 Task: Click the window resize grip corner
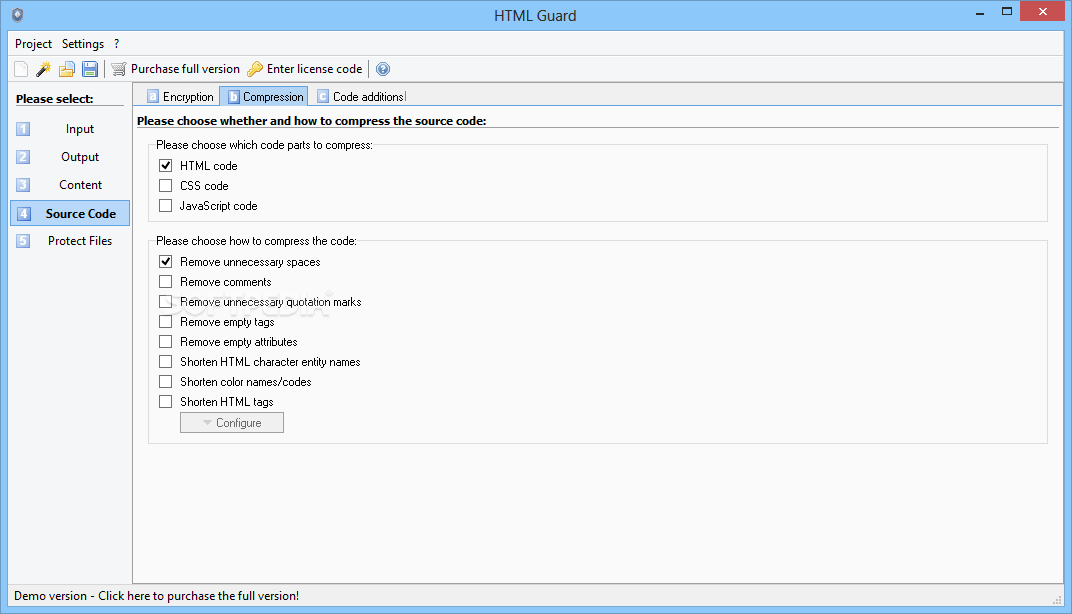coord(1057,600)
